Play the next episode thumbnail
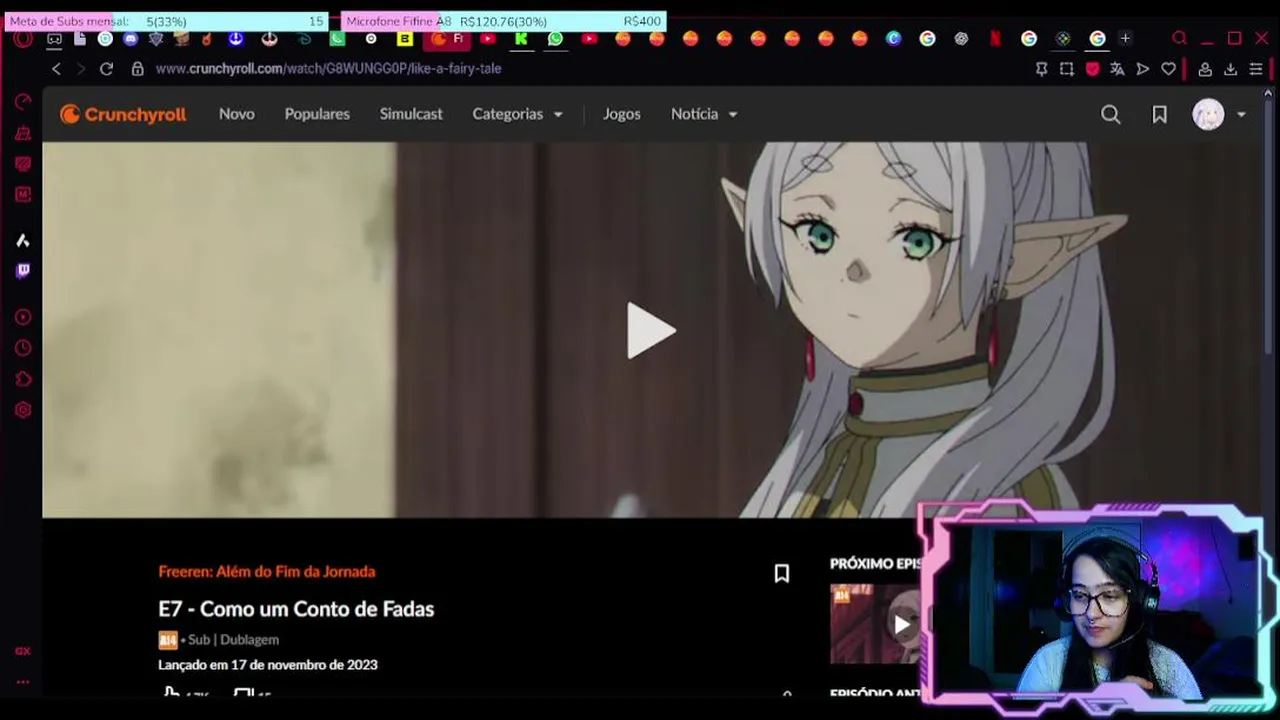1280x720 pixels. (x=901, y=625)
